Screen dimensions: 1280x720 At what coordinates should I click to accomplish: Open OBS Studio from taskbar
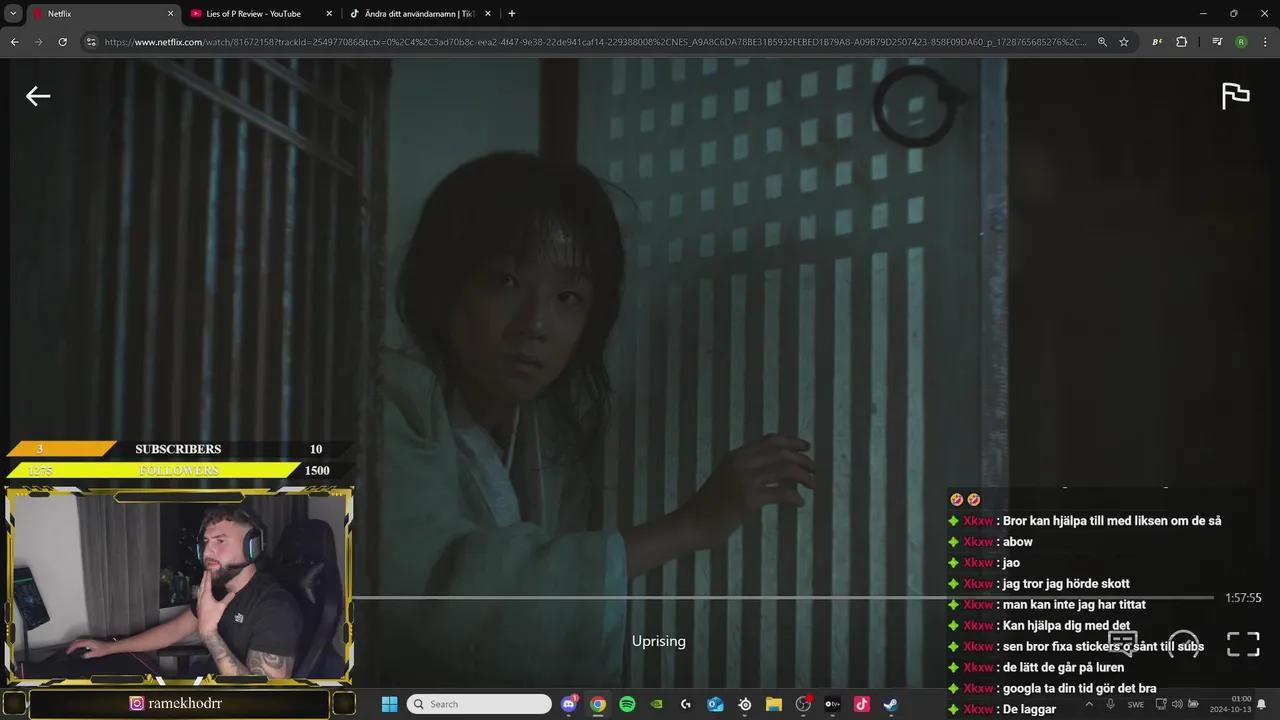803,704
